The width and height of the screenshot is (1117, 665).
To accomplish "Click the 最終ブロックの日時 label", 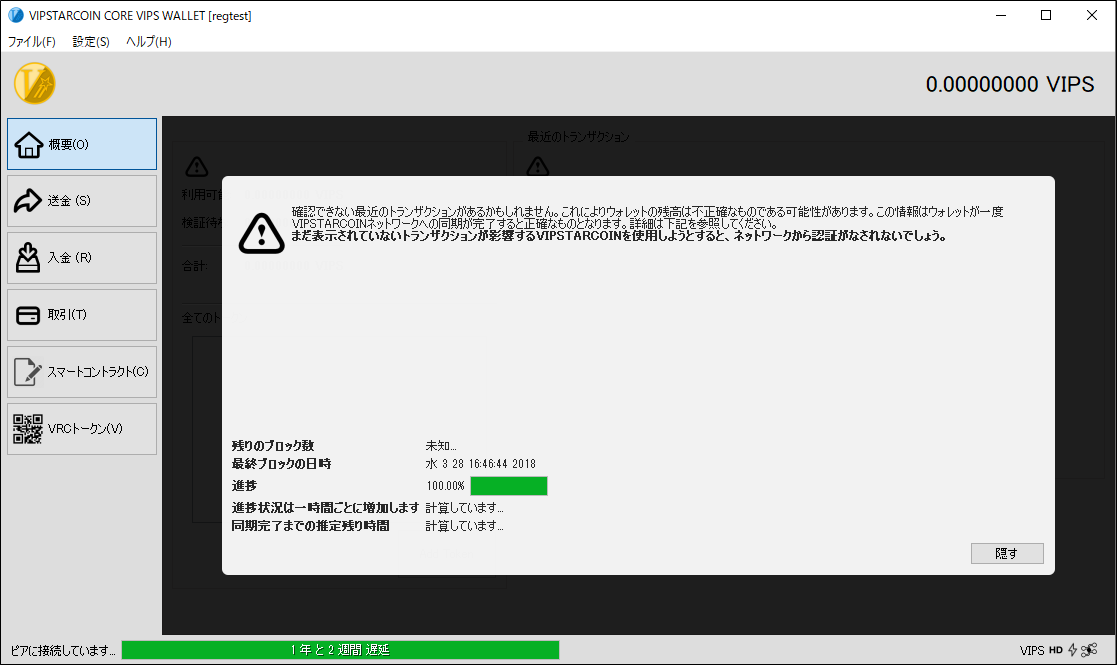I will pyautogui.click(x=281, y=464).
